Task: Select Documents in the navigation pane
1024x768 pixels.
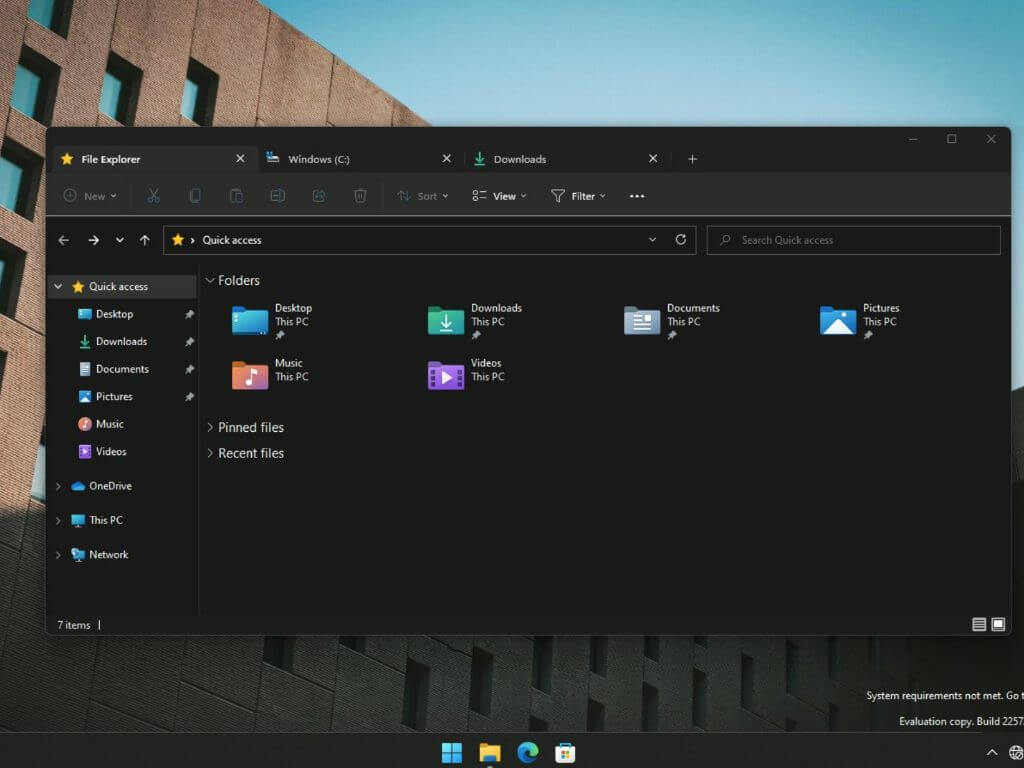Action: 123,369
